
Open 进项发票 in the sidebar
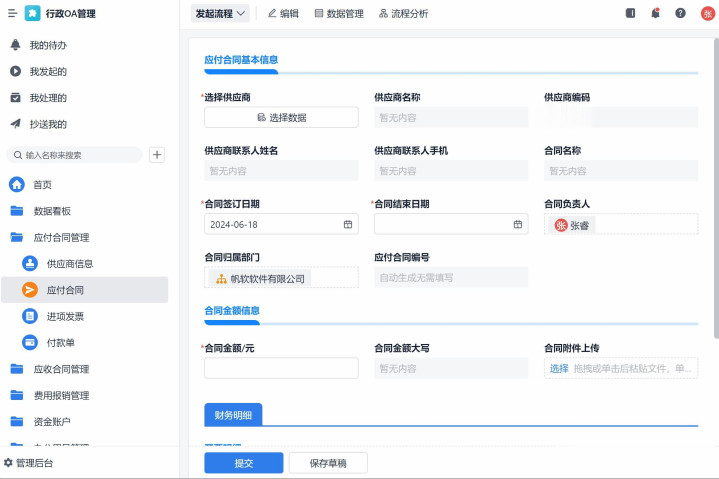pyautogui.click(x=65, y=316)
